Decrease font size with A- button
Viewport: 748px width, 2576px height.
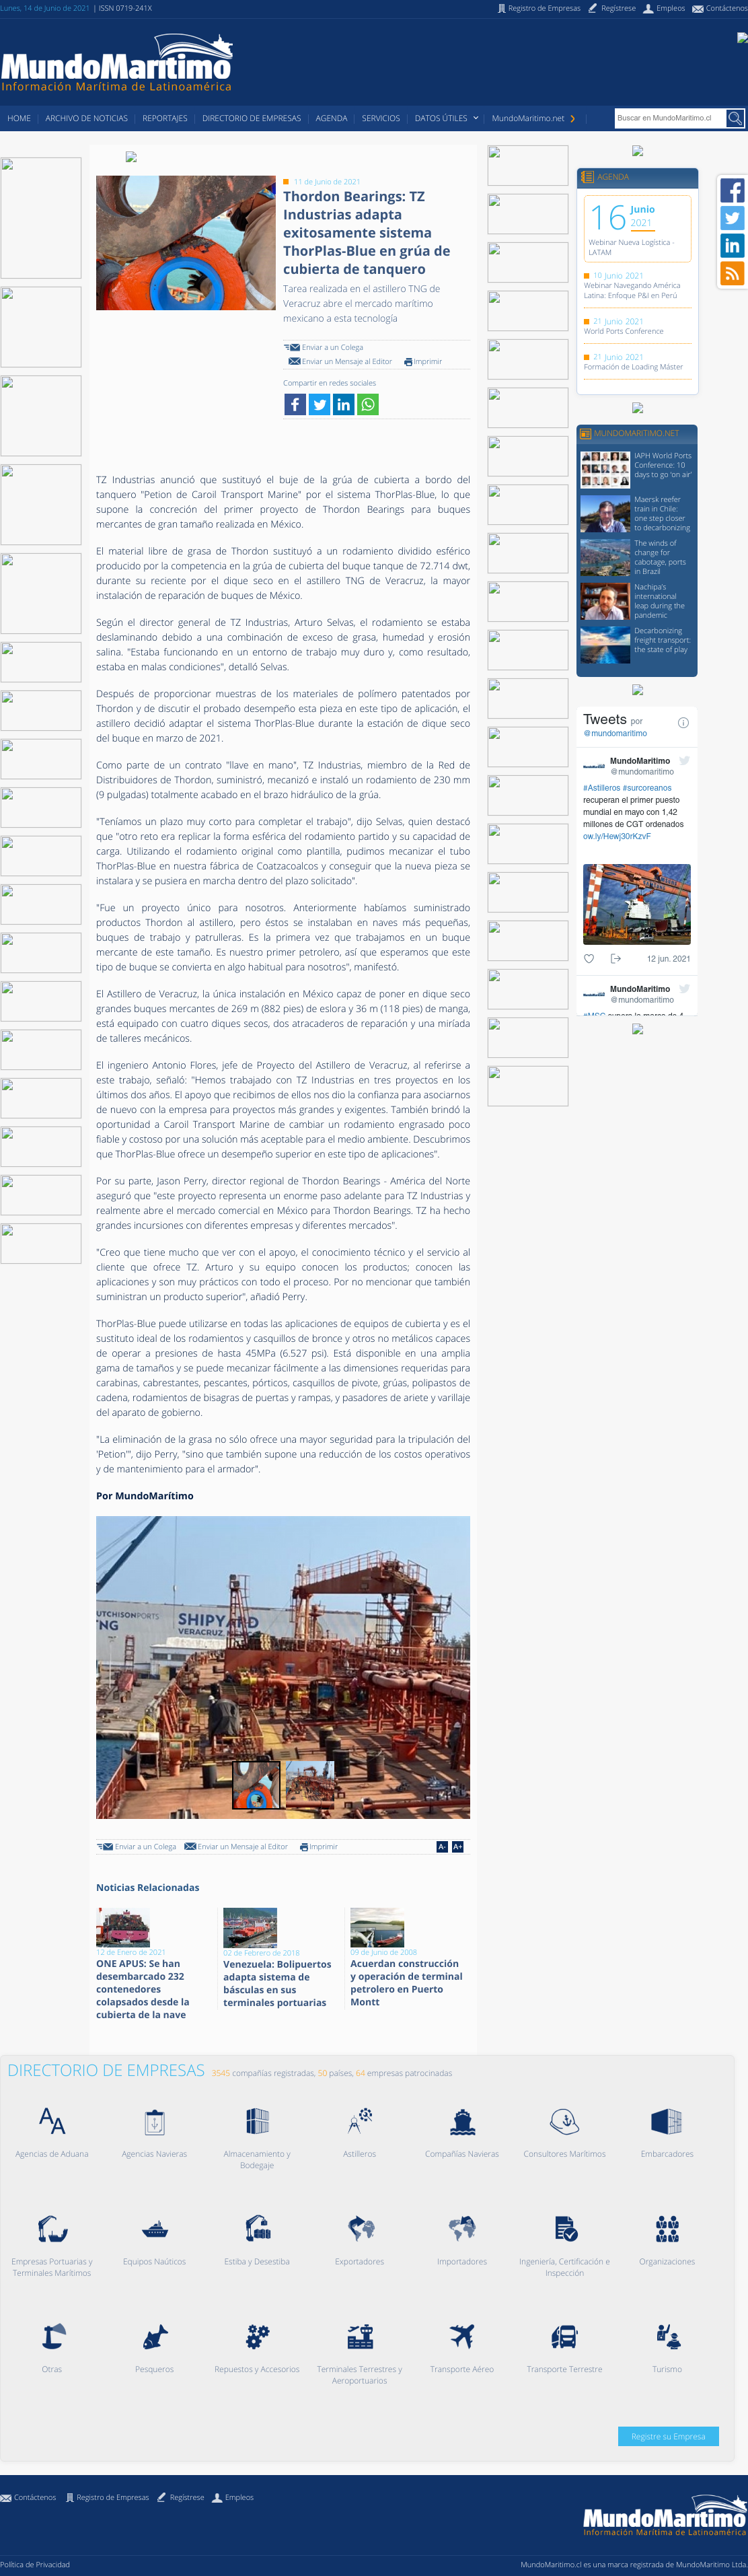coord(441,1847)
